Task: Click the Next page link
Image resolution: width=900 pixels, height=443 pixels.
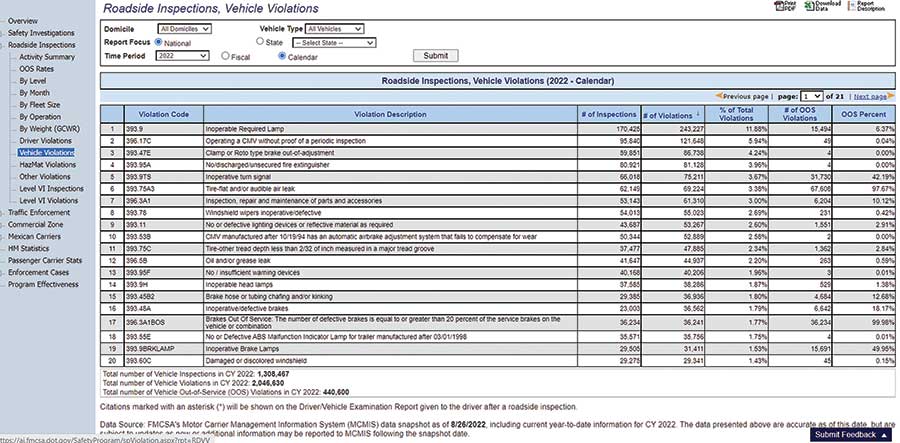Action: click(x=867, y=96)
